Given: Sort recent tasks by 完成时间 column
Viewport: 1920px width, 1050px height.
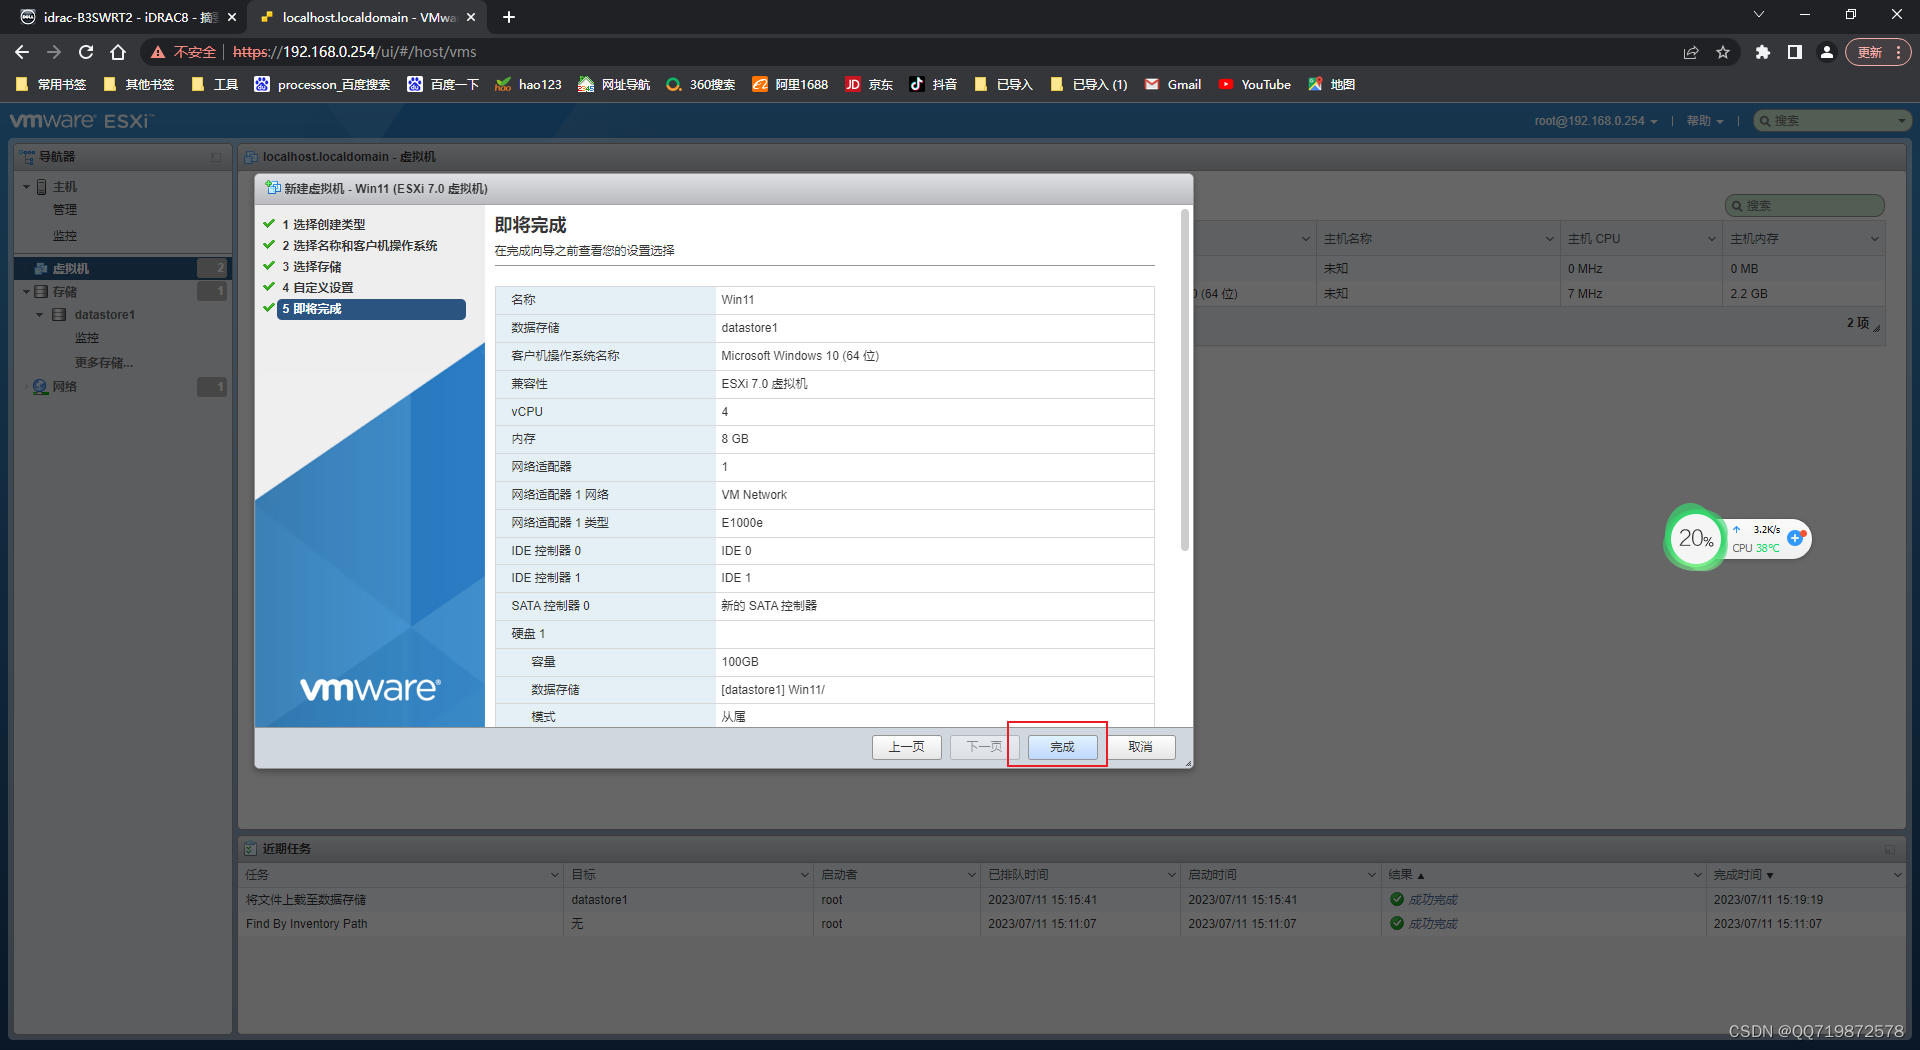Looking at the screenshot, I should [x=1737, y=875].
